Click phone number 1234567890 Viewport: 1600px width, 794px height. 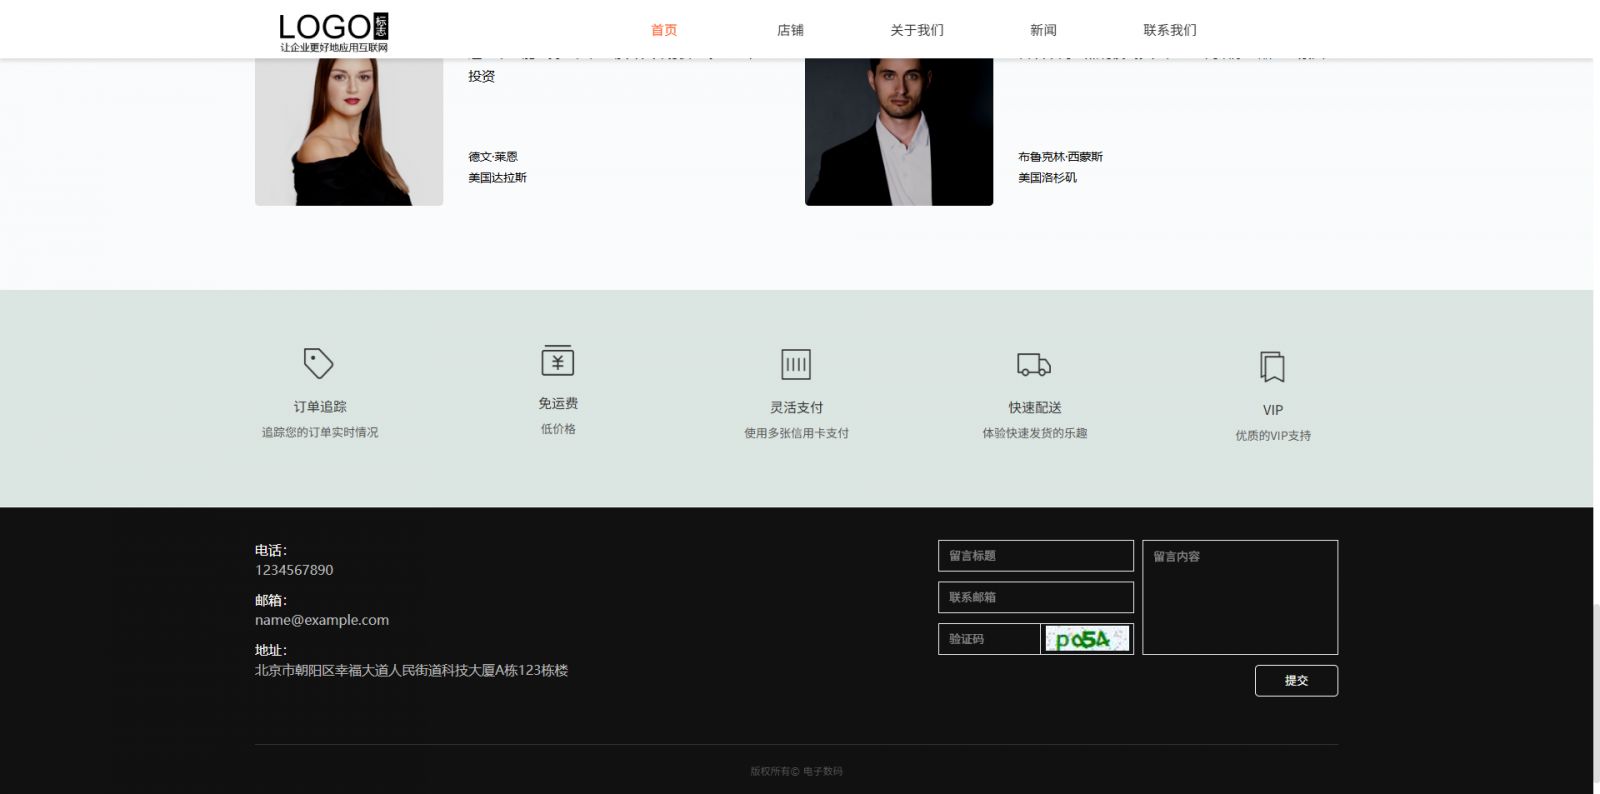point(294,570)
